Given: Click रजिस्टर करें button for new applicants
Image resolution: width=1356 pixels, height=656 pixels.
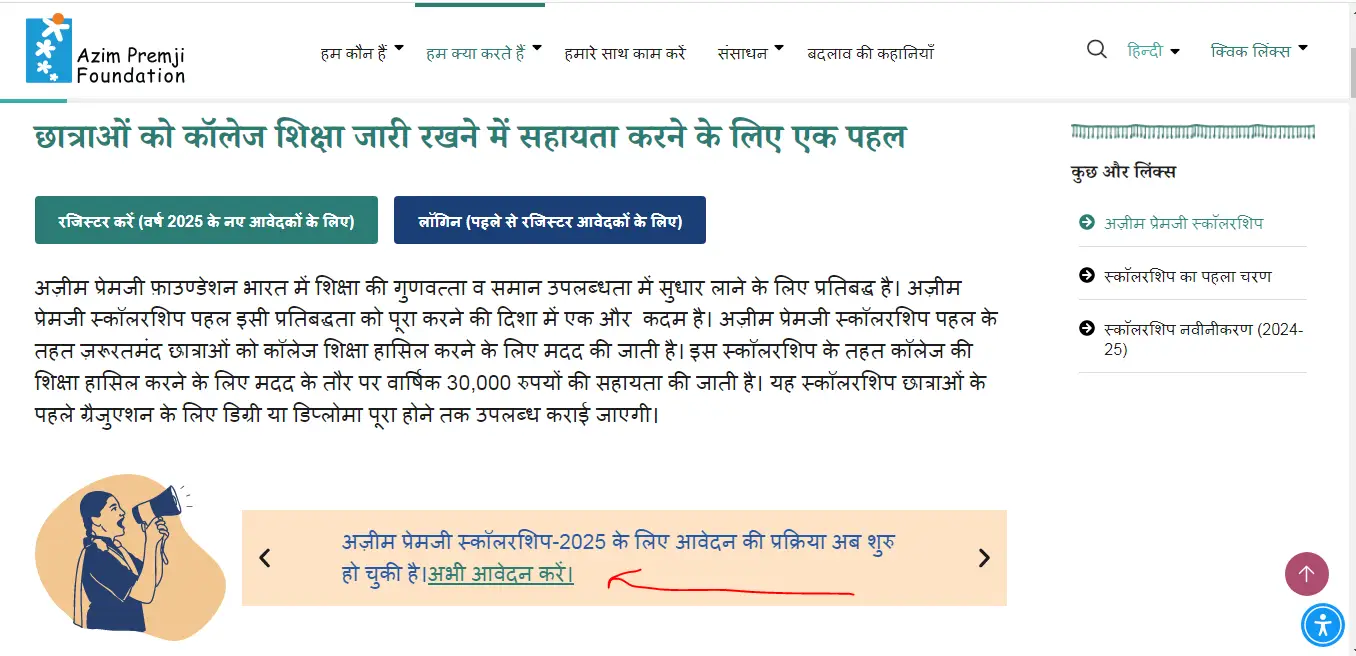Looking at the screenshot, I should 206,220.
